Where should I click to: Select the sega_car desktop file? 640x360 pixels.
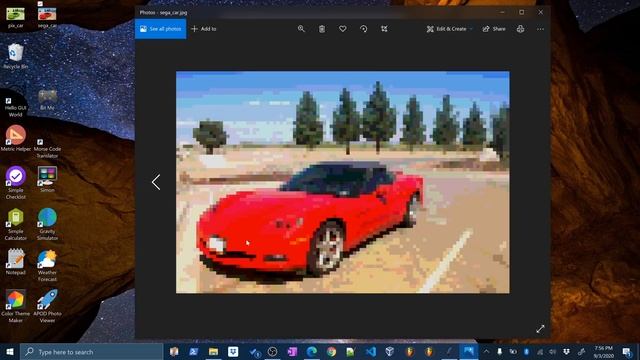coord(47,17)
